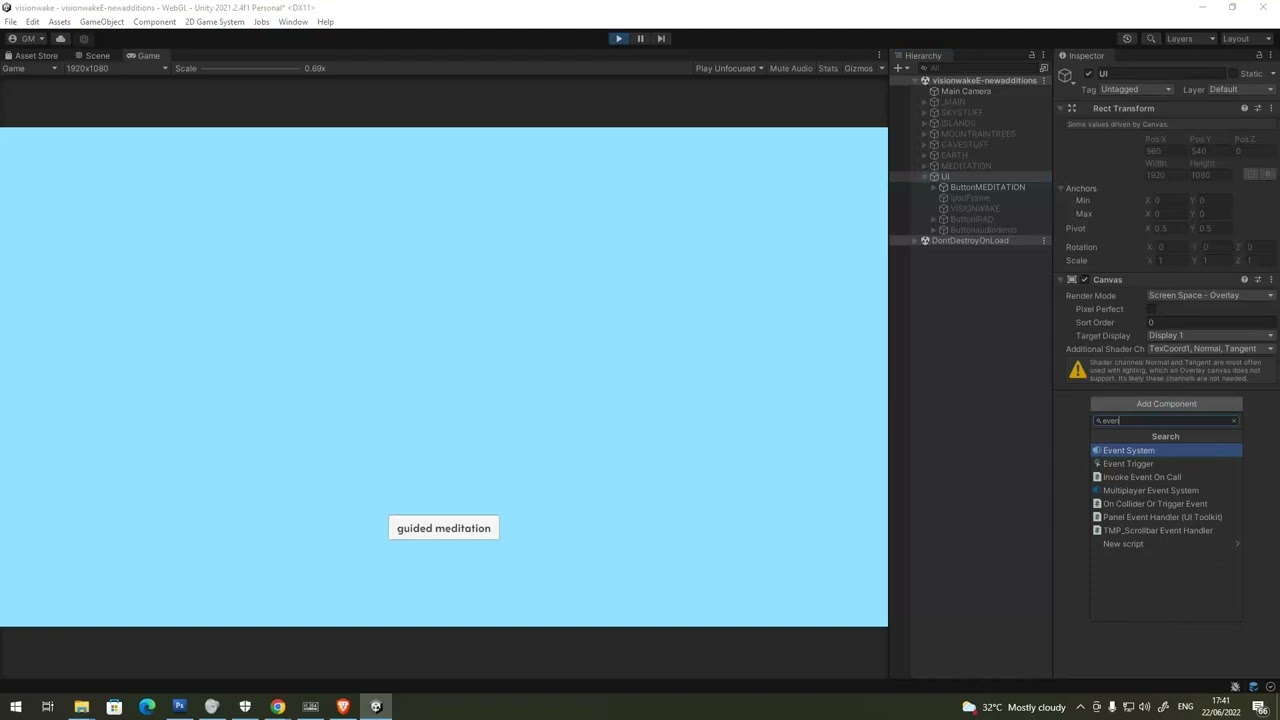This screenshot has width=1280, height=720.
Task: Open the Layer Default dropdown
Action: point(1241,90)
